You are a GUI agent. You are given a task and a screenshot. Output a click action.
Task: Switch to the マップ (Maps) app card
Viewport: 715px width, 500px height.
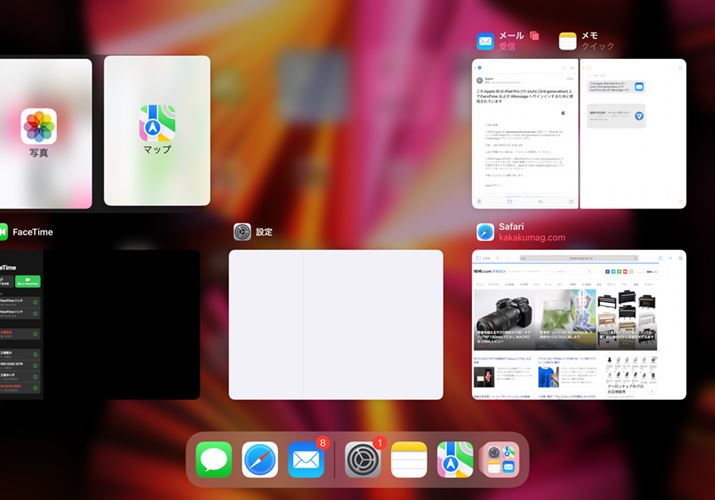157,132
